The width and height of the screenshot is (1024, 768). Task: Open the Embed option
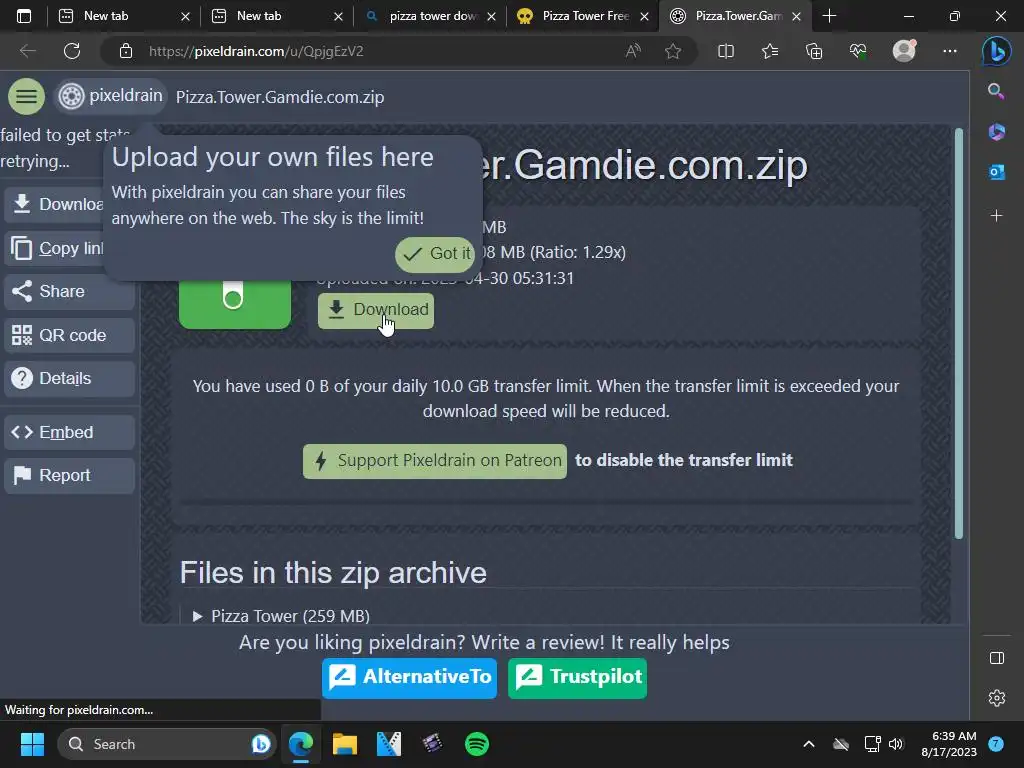click(x=69, y=432)
